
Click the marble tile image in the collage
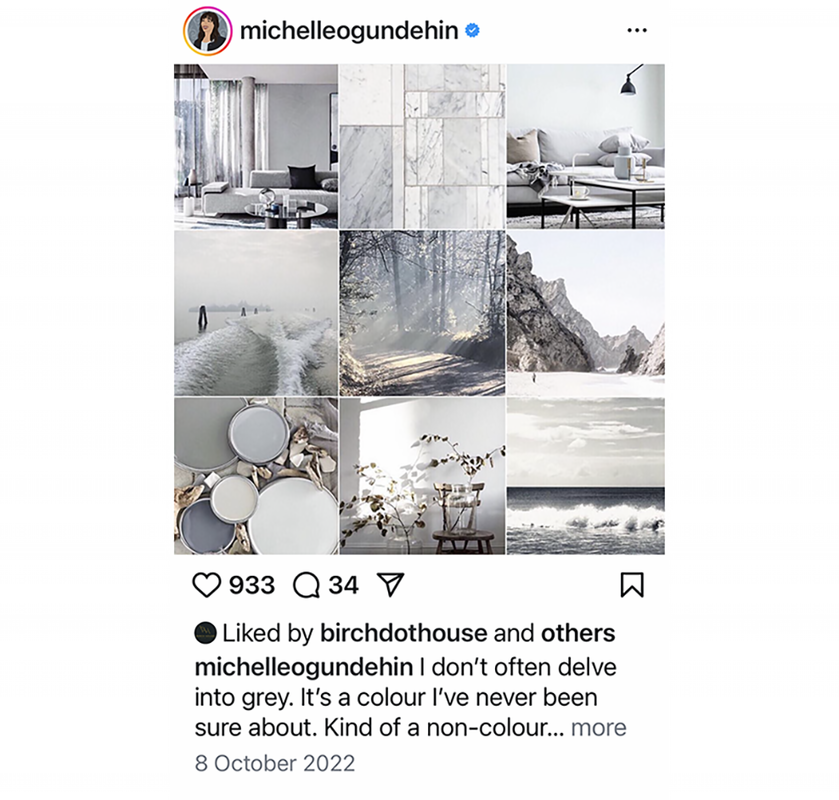click(x=422, y=146)
